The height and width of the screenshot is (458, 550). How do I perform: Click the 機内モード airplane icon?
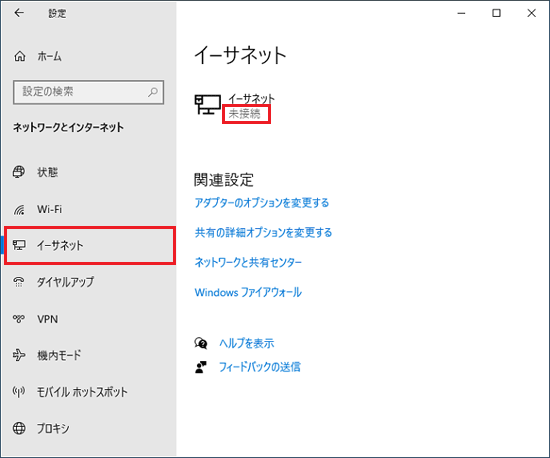[19, 355]
